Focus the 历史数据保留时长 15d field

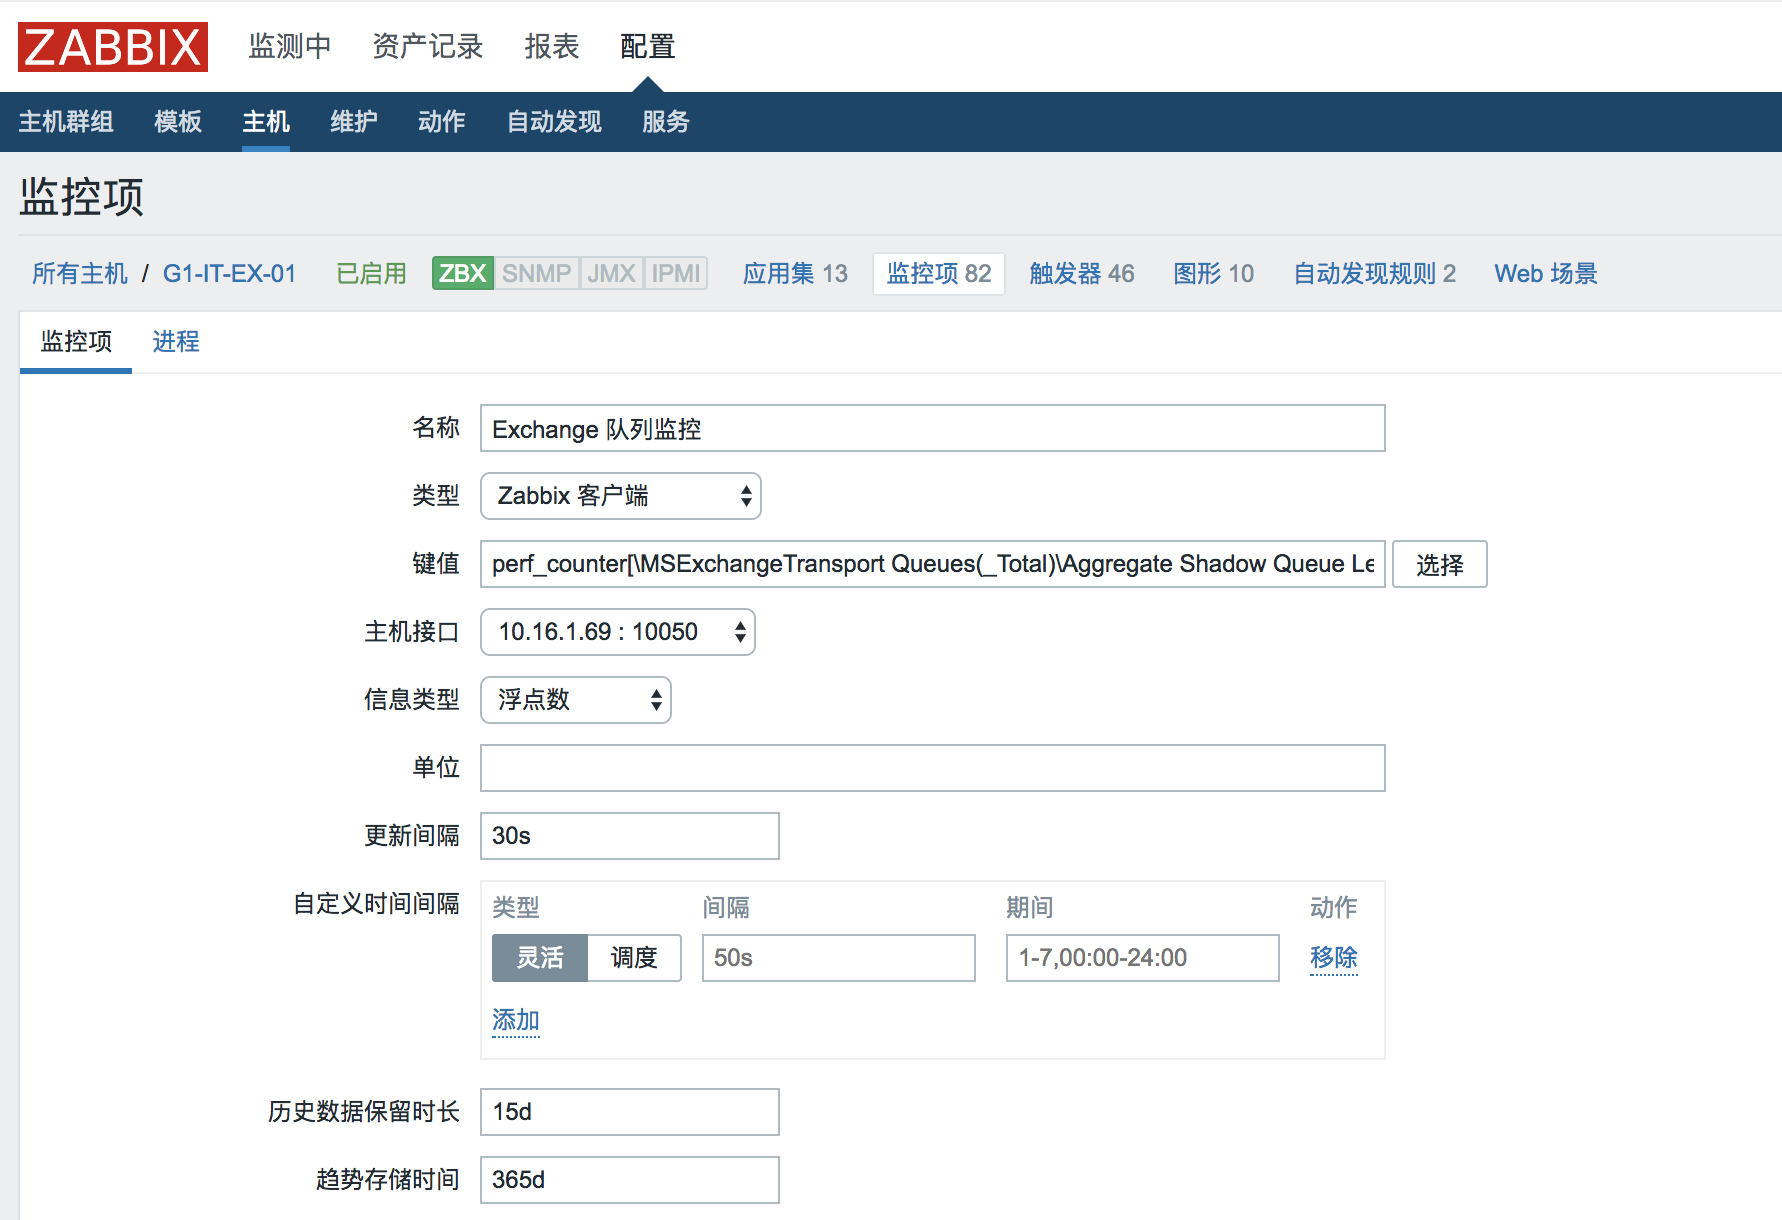click(630, 1112)
